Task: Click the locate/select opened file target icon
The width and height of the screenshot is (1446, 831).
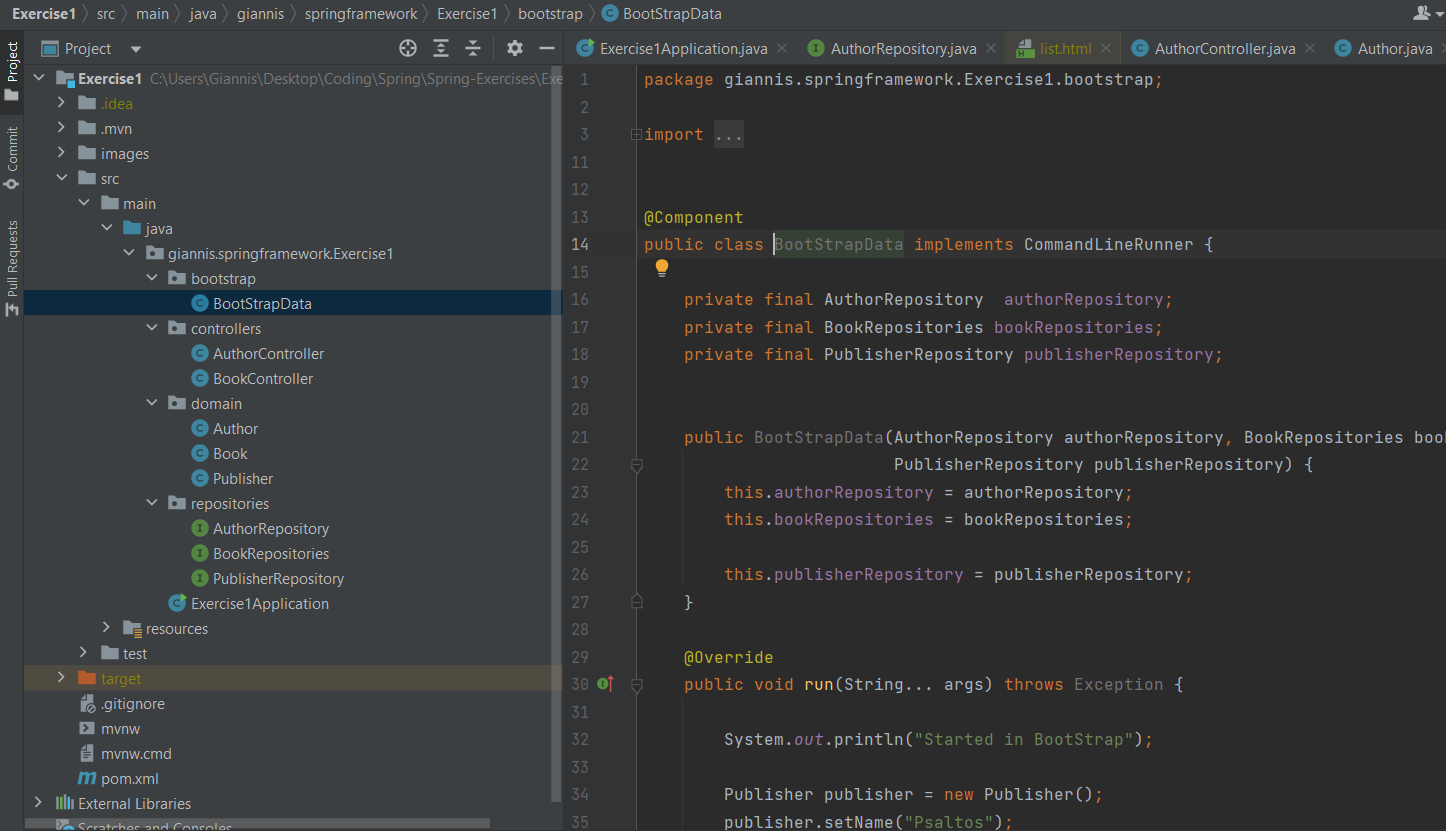Action: [x=407, y=48]
